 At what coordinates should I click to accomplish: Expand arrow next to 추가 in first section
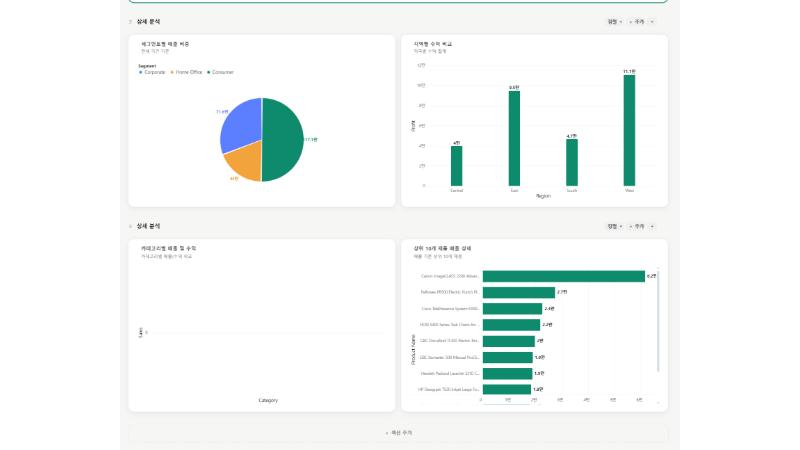pos(652,22)
